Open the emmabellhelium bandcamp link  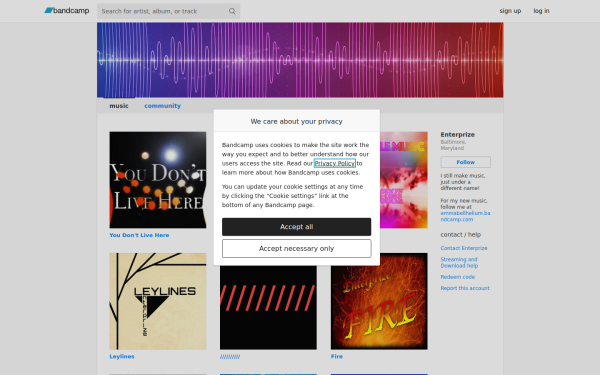(x=465, y=216)
